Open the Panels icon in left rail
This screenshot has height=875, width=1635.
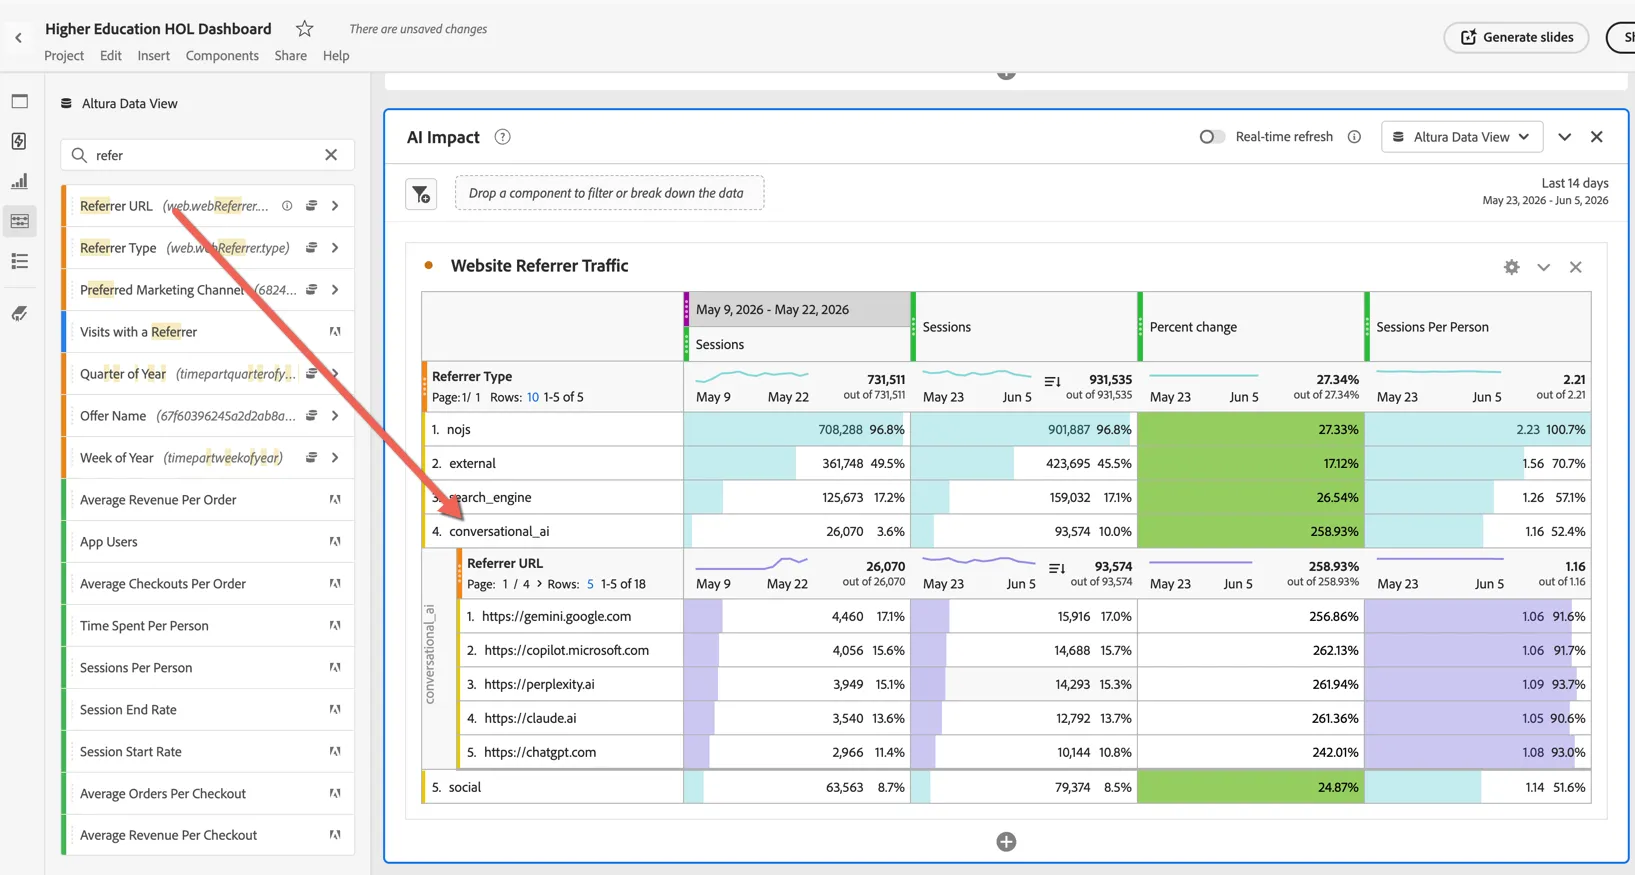click(x=19, y=101)
